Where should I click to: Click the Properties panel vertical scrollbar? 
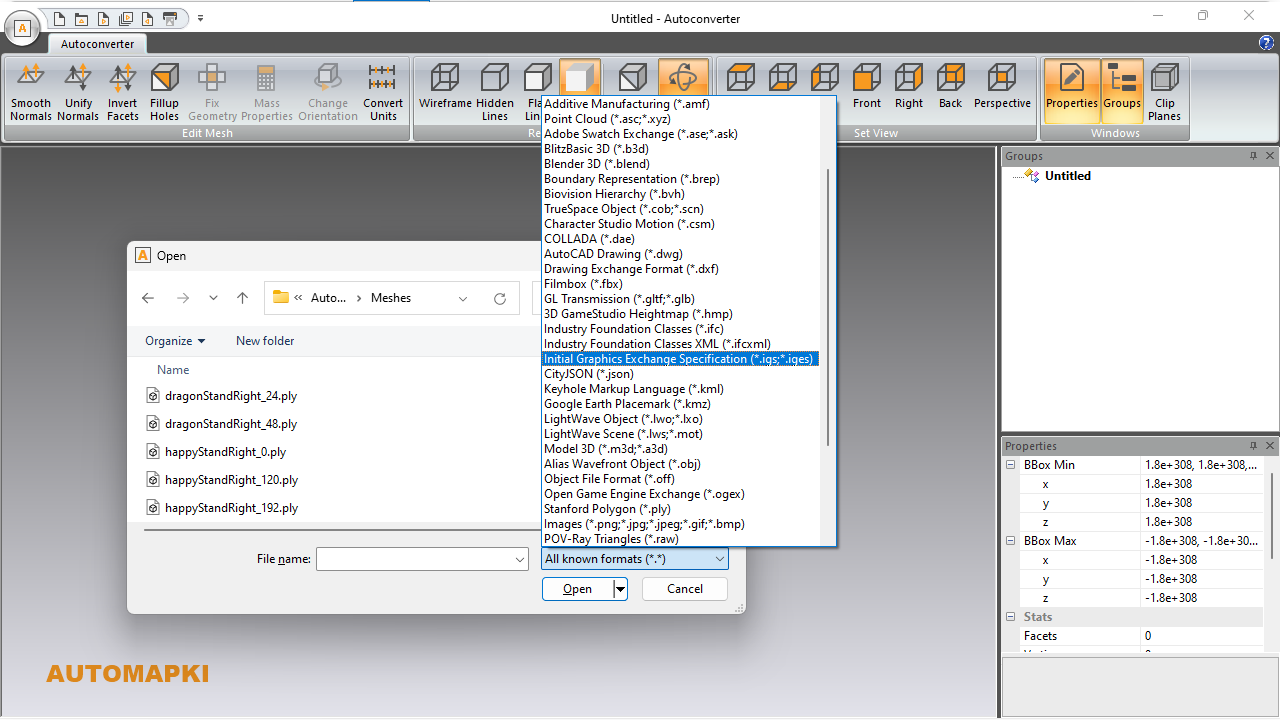[x=1272, y=516]
